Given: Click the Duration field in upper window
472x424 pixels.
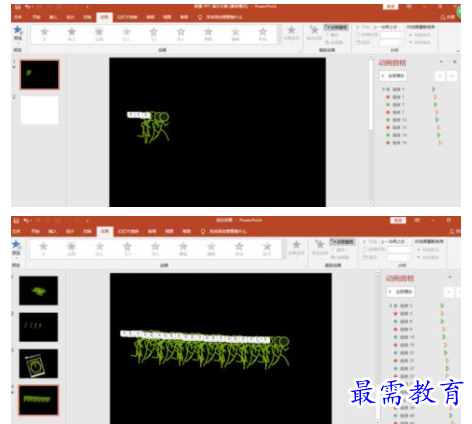Looking at the screenshot, I should pyautogui.click(x=392, y=35).
